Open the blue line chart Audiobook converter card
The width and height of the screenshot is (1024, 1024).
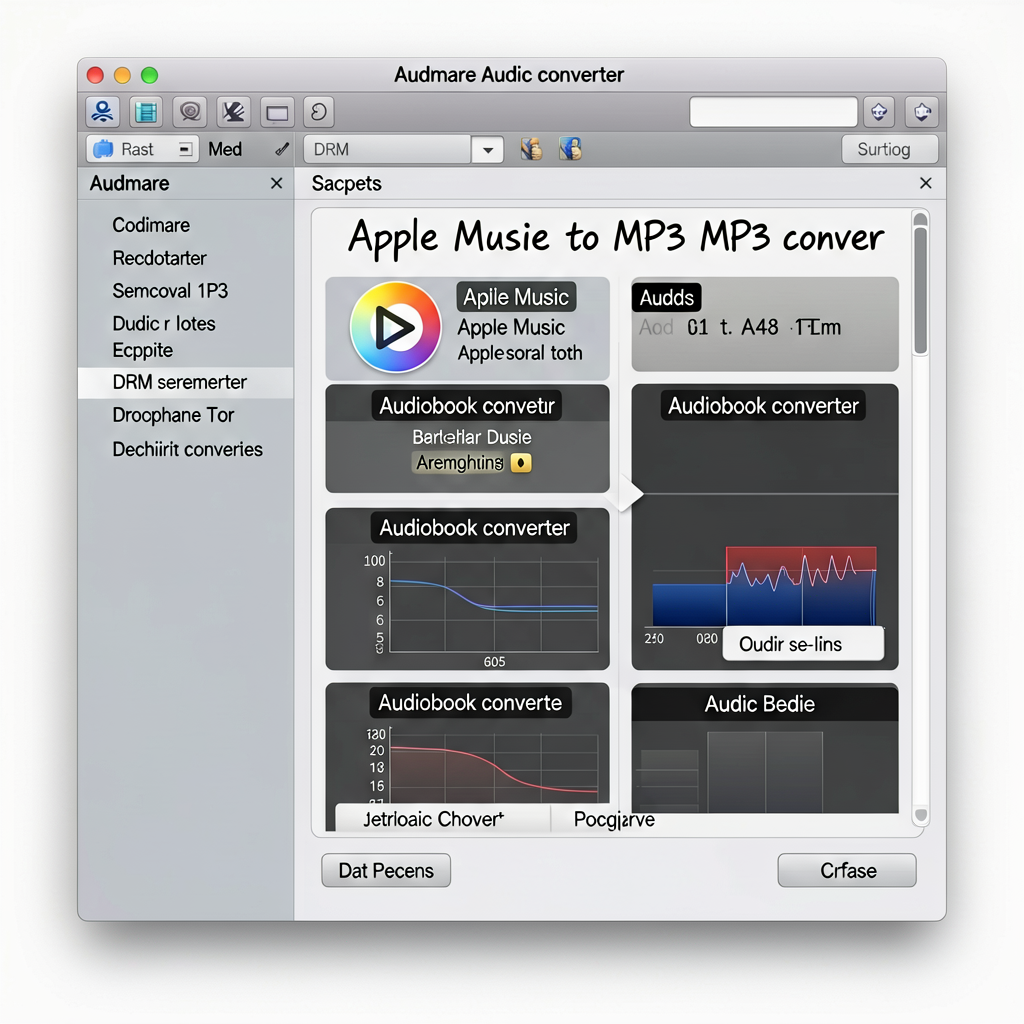(x=468, y=589)
